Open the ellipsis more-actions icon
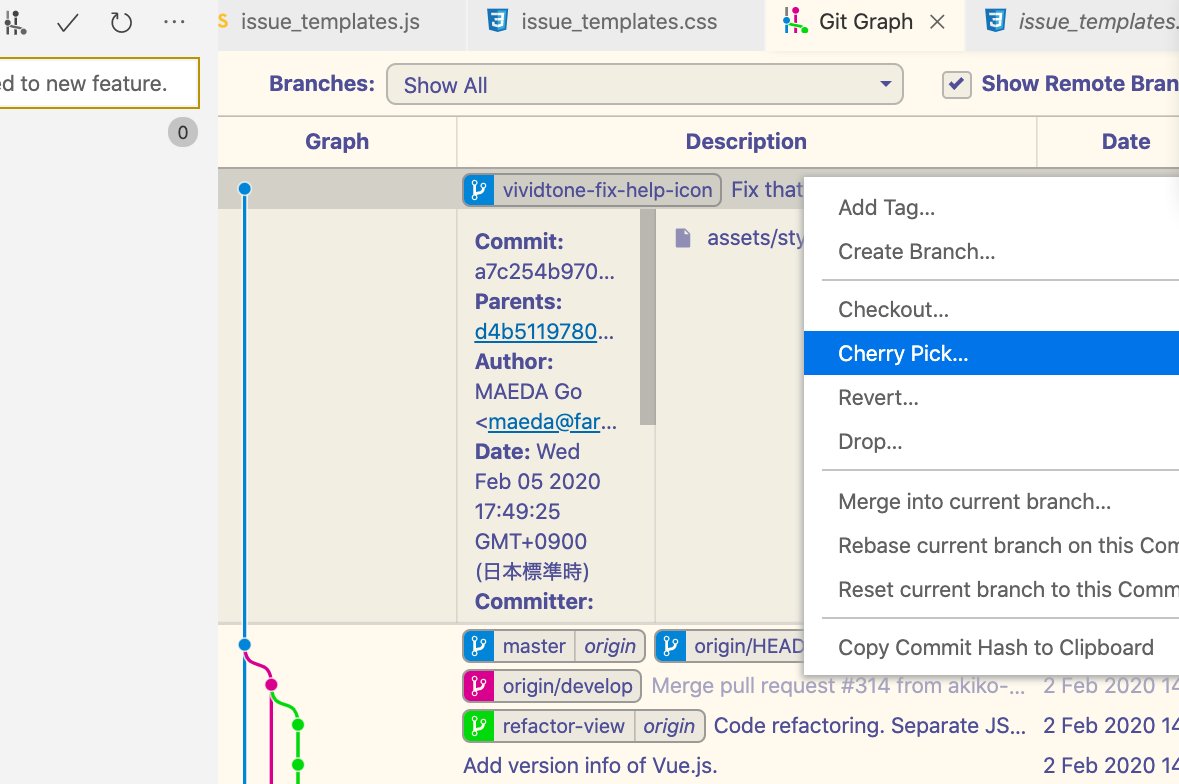 [174, 22]
